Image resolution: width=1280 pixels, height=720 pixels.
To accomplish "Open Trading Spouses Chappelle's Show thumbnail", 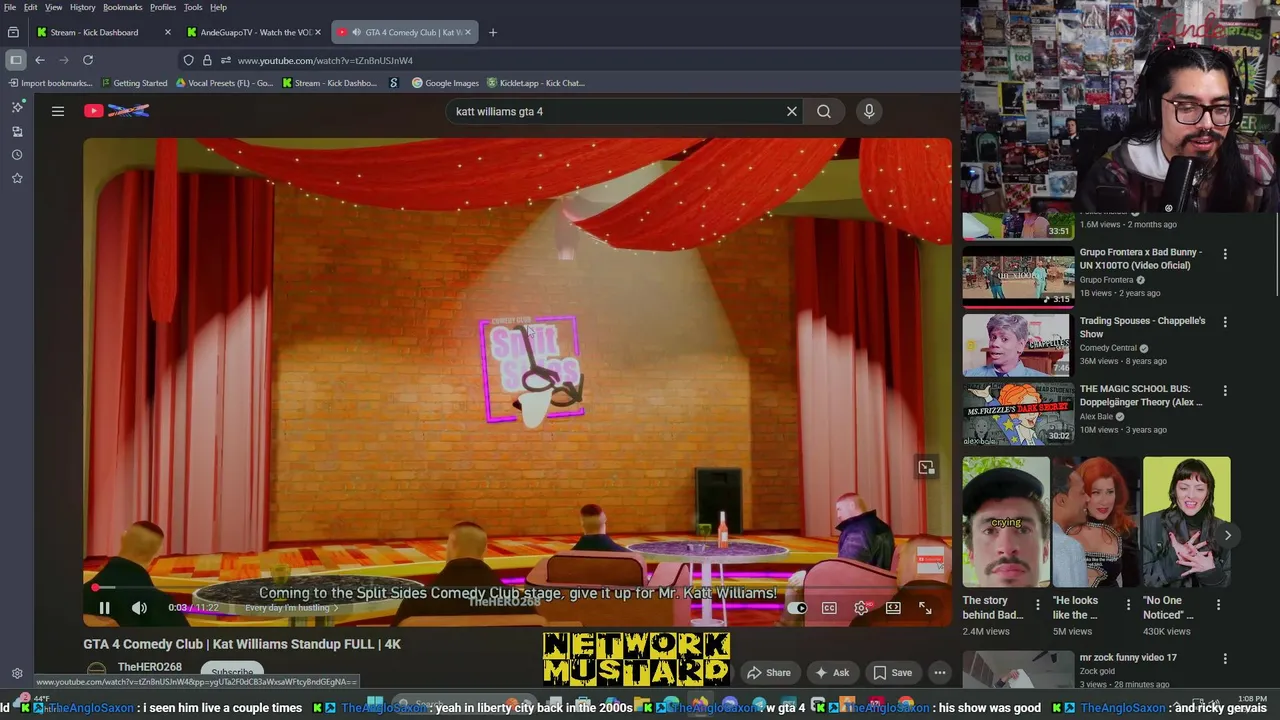I will click(x=1018, y=346).
